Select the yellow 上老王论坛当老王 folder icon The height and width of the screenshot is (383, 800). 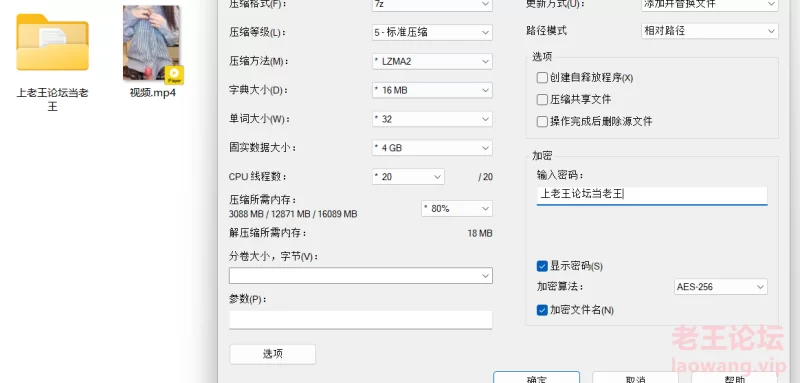coord(53,42)
